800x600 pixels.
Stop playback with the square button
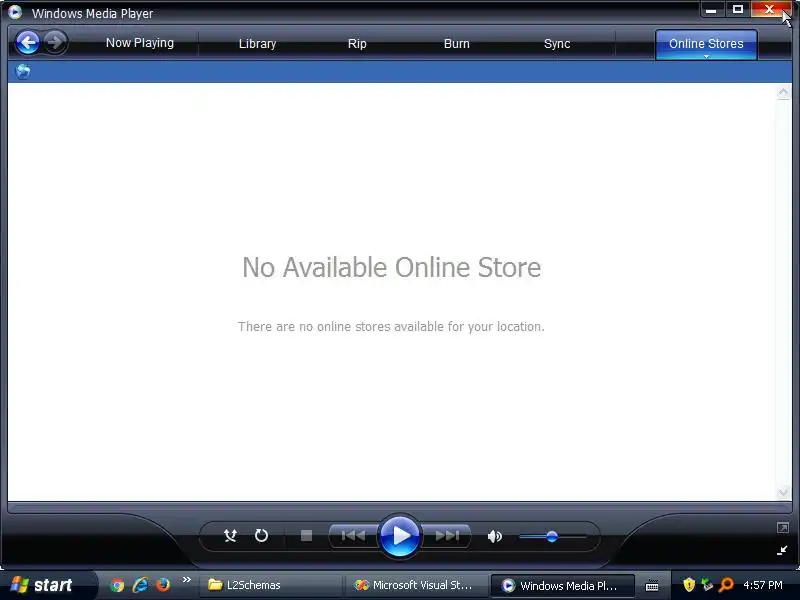tap(306, 536)
